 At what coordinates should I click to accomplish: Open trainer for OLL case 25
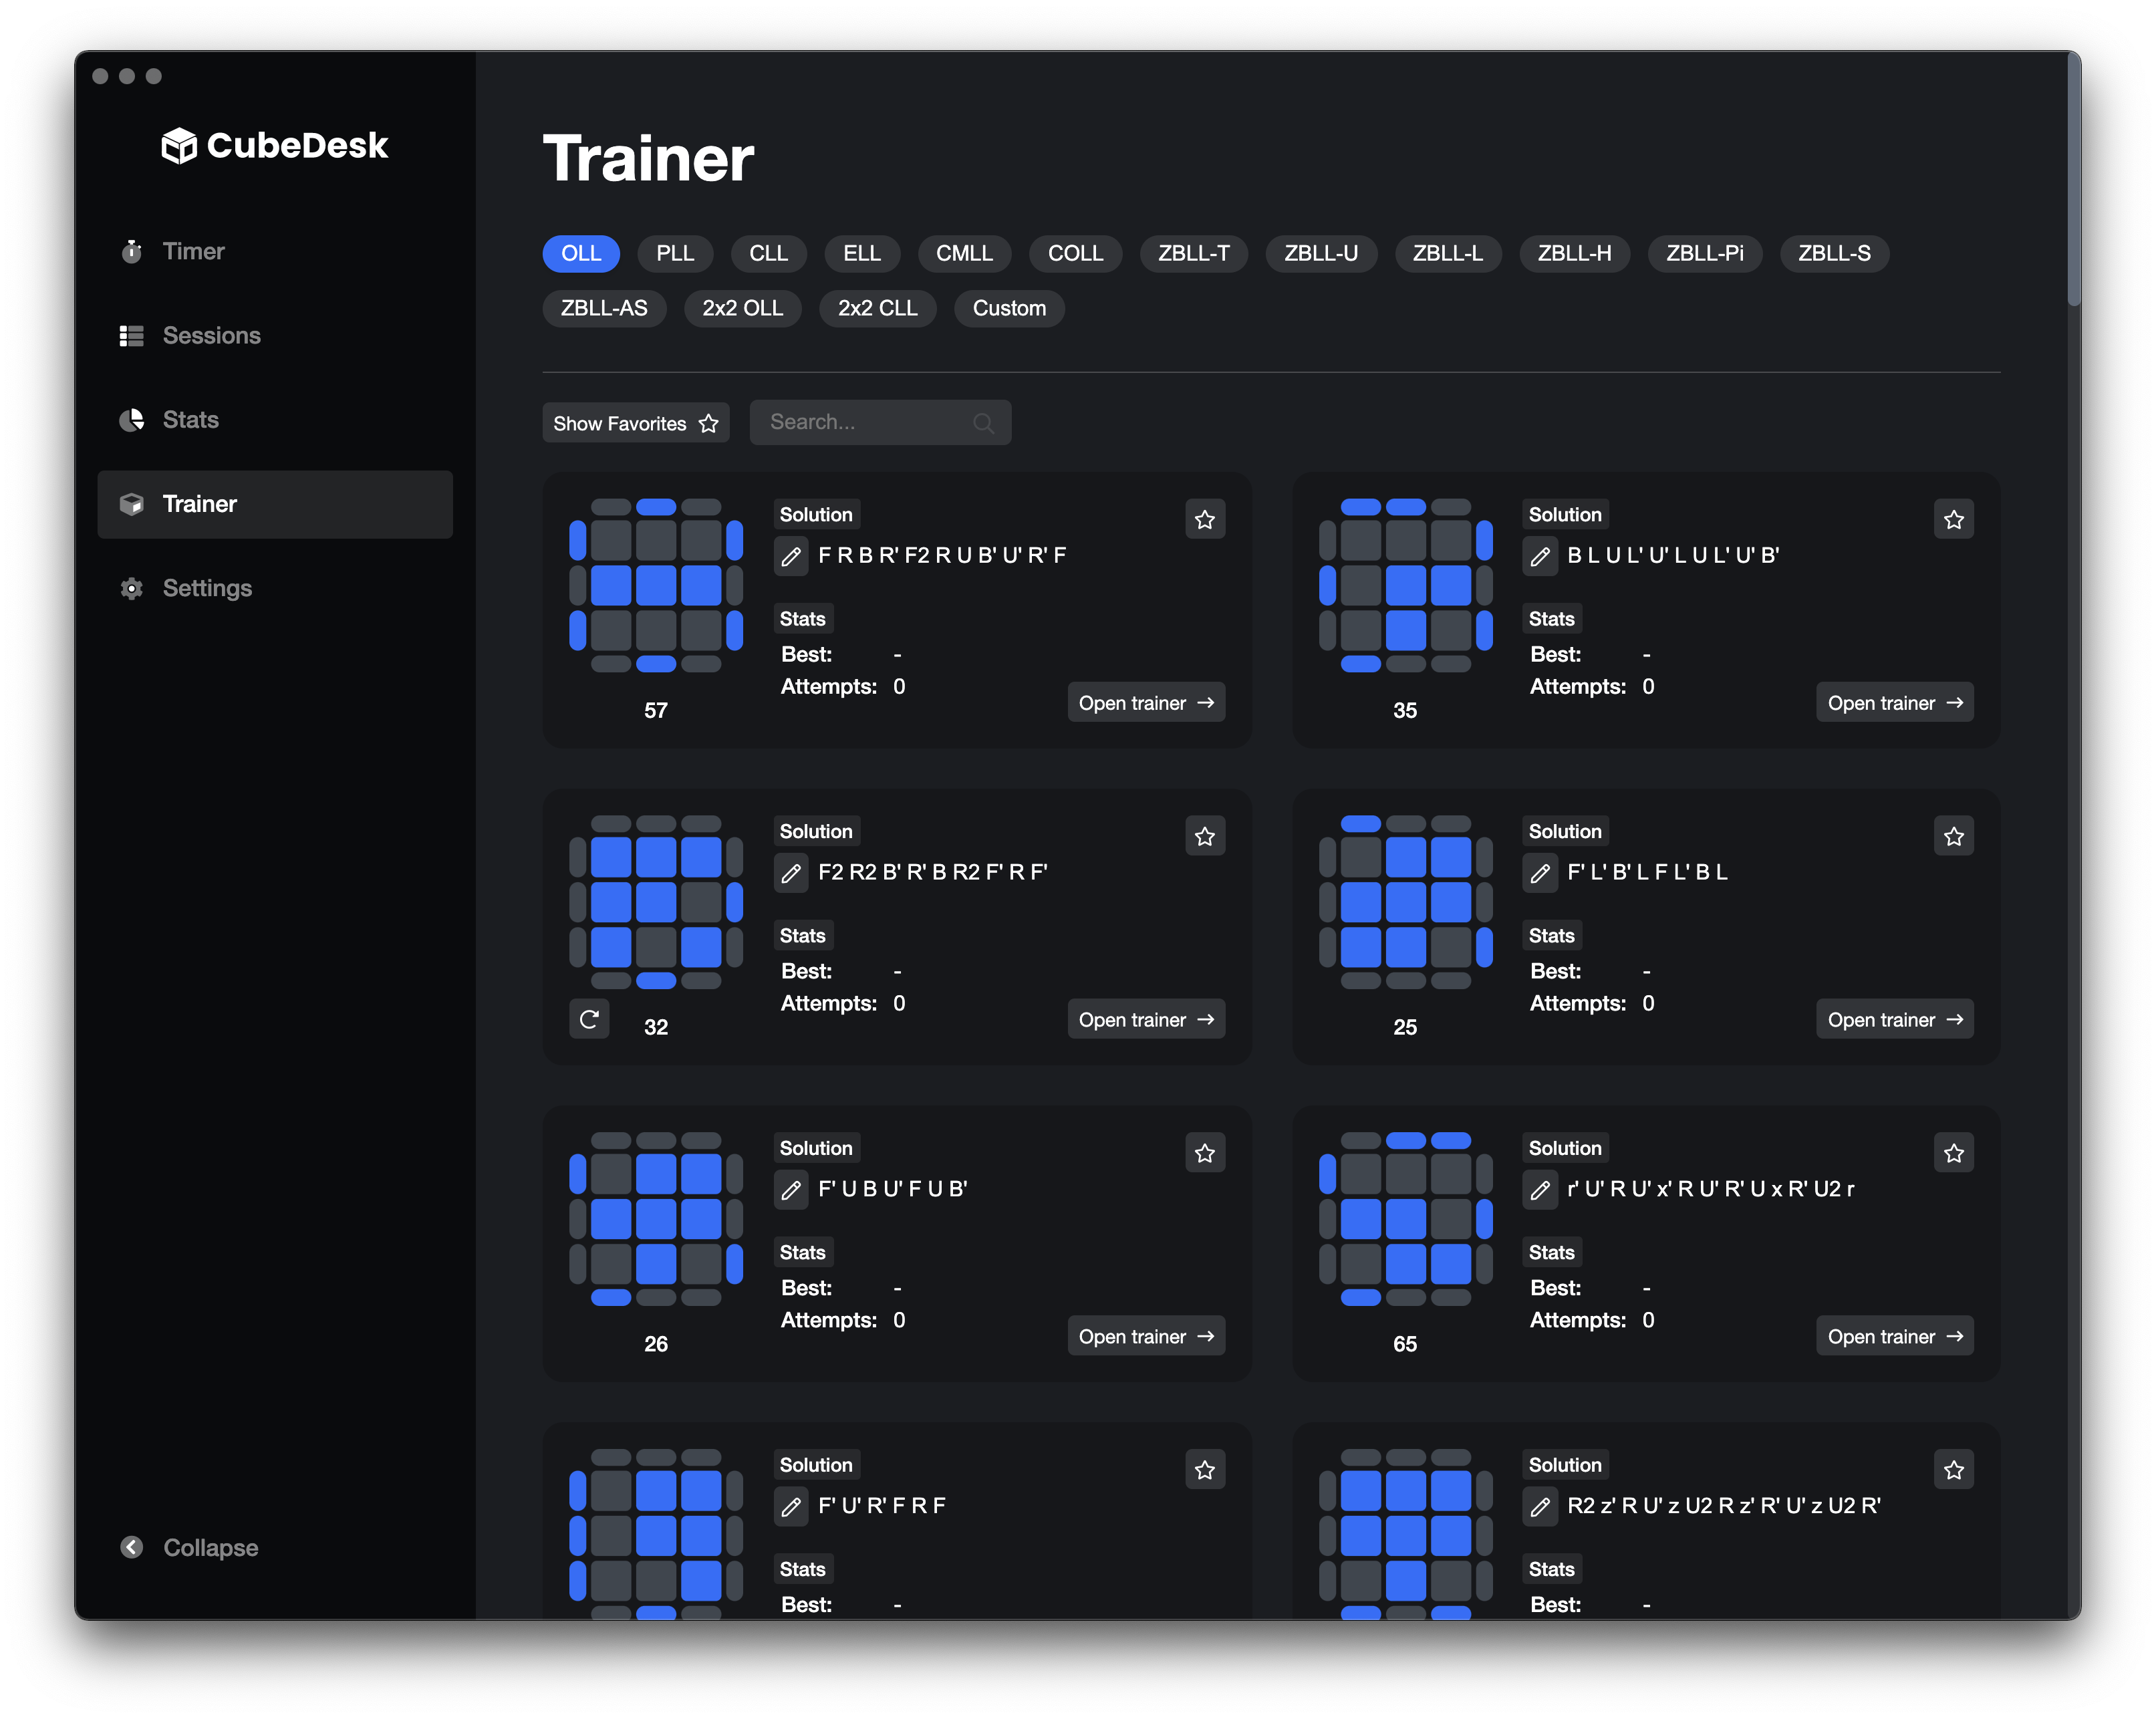click(x=1894, y=1020)
